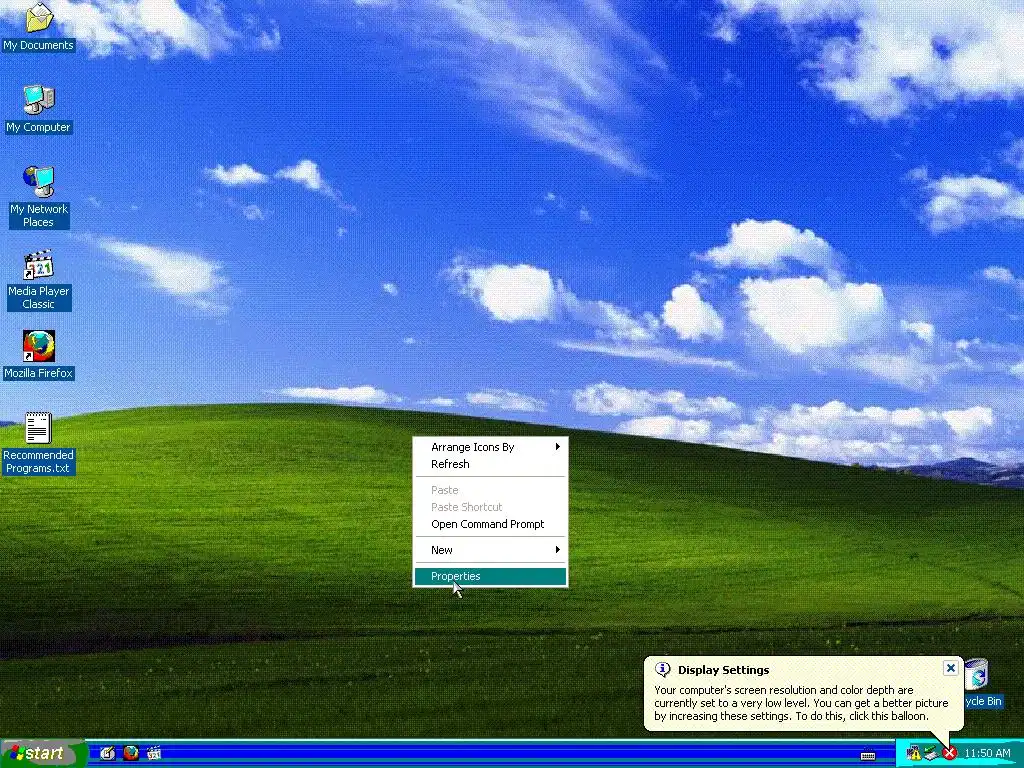Choose Open Command Prompt from context menu
The height and width of the screenshot is (768, 1024).
coord(490,524)
